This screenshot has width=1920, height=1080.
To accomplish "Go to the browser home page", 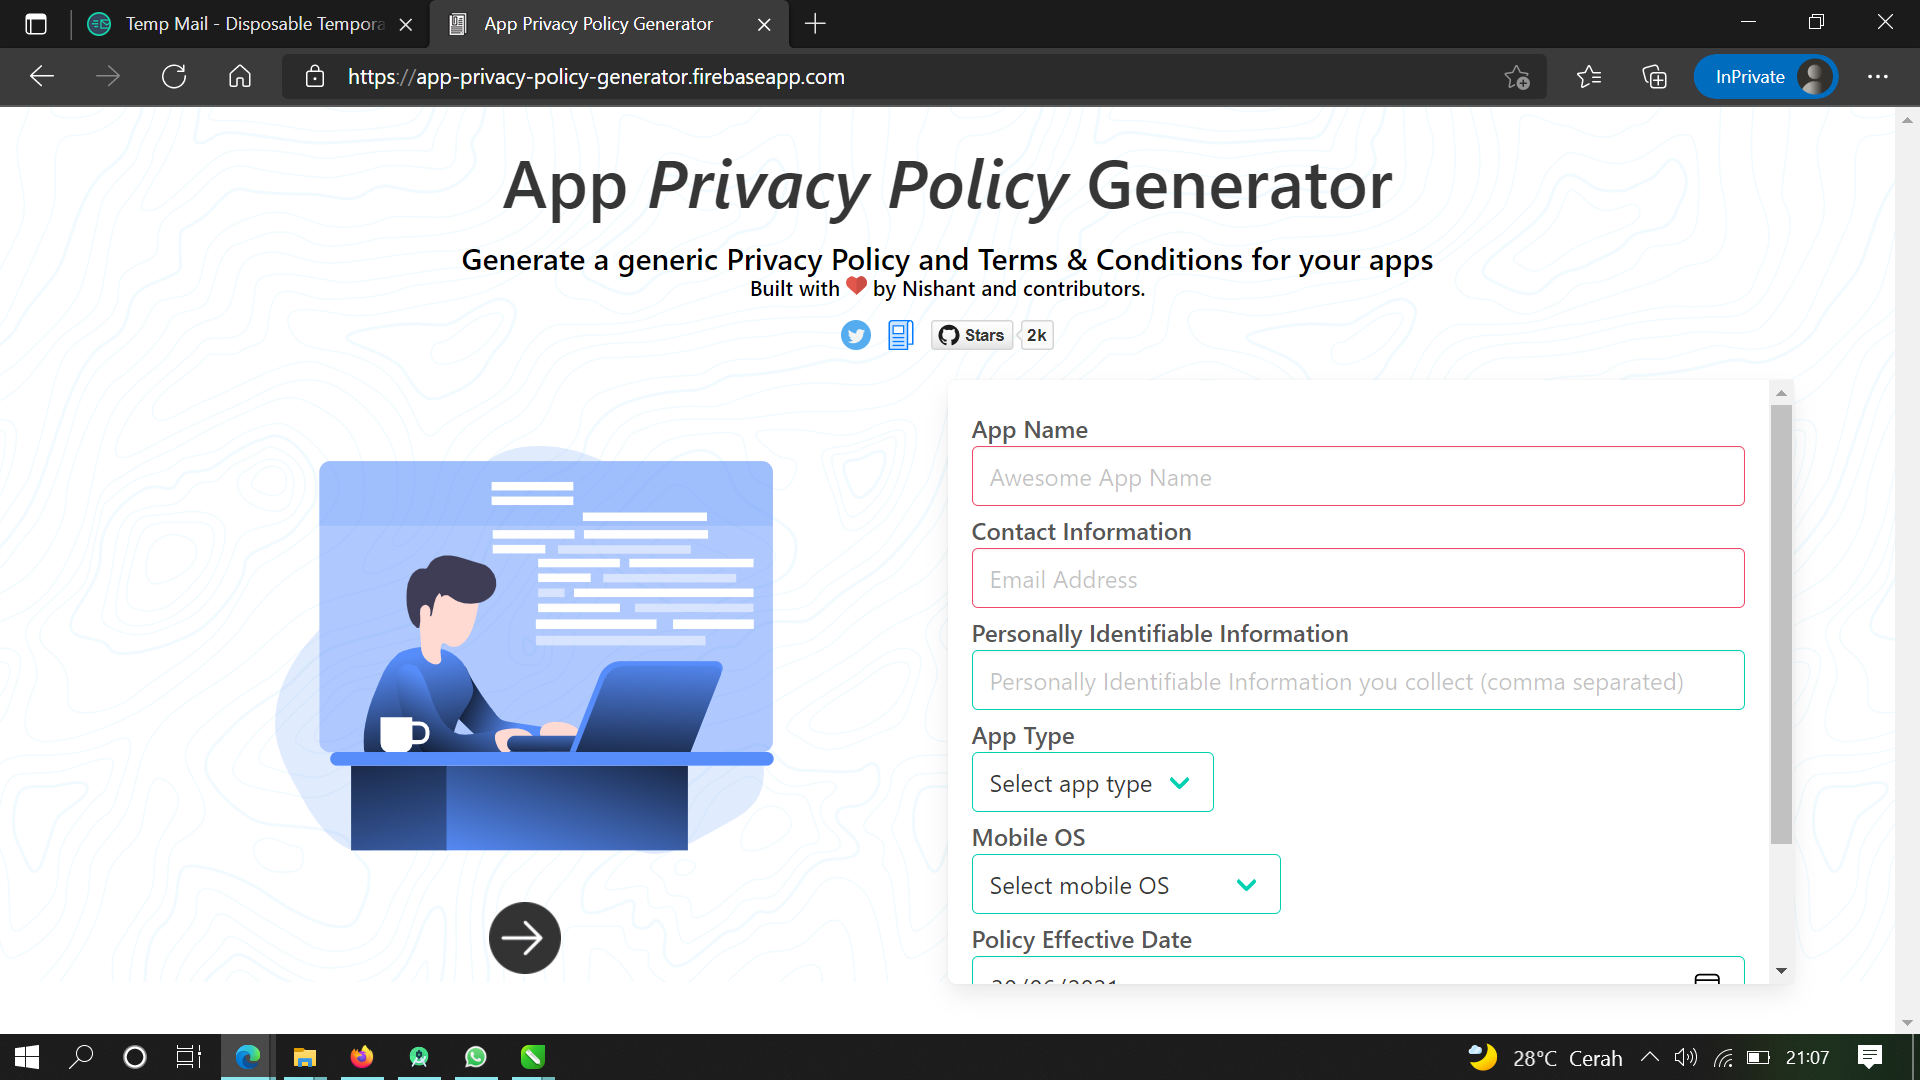I will (x=240, y=77).
